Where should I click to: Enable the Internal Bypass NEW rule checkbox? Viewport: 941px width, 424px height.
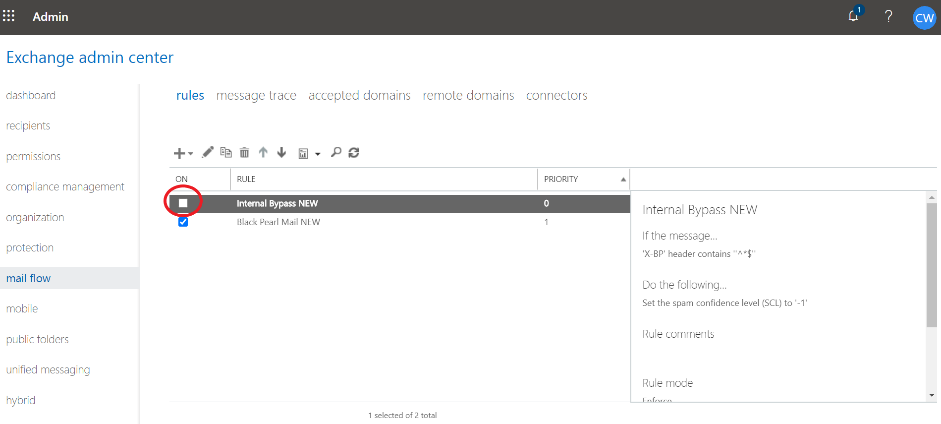(183, 203)
